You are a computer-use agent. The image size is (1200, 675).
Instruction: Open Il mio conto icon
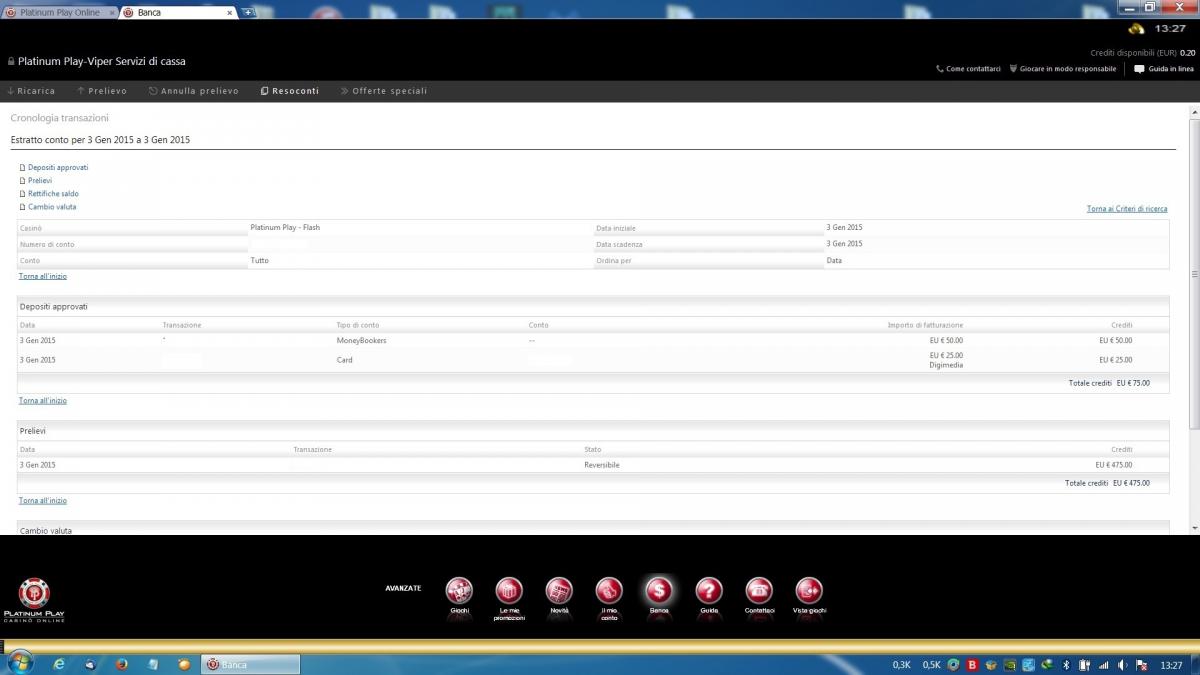tap(609, 591)
